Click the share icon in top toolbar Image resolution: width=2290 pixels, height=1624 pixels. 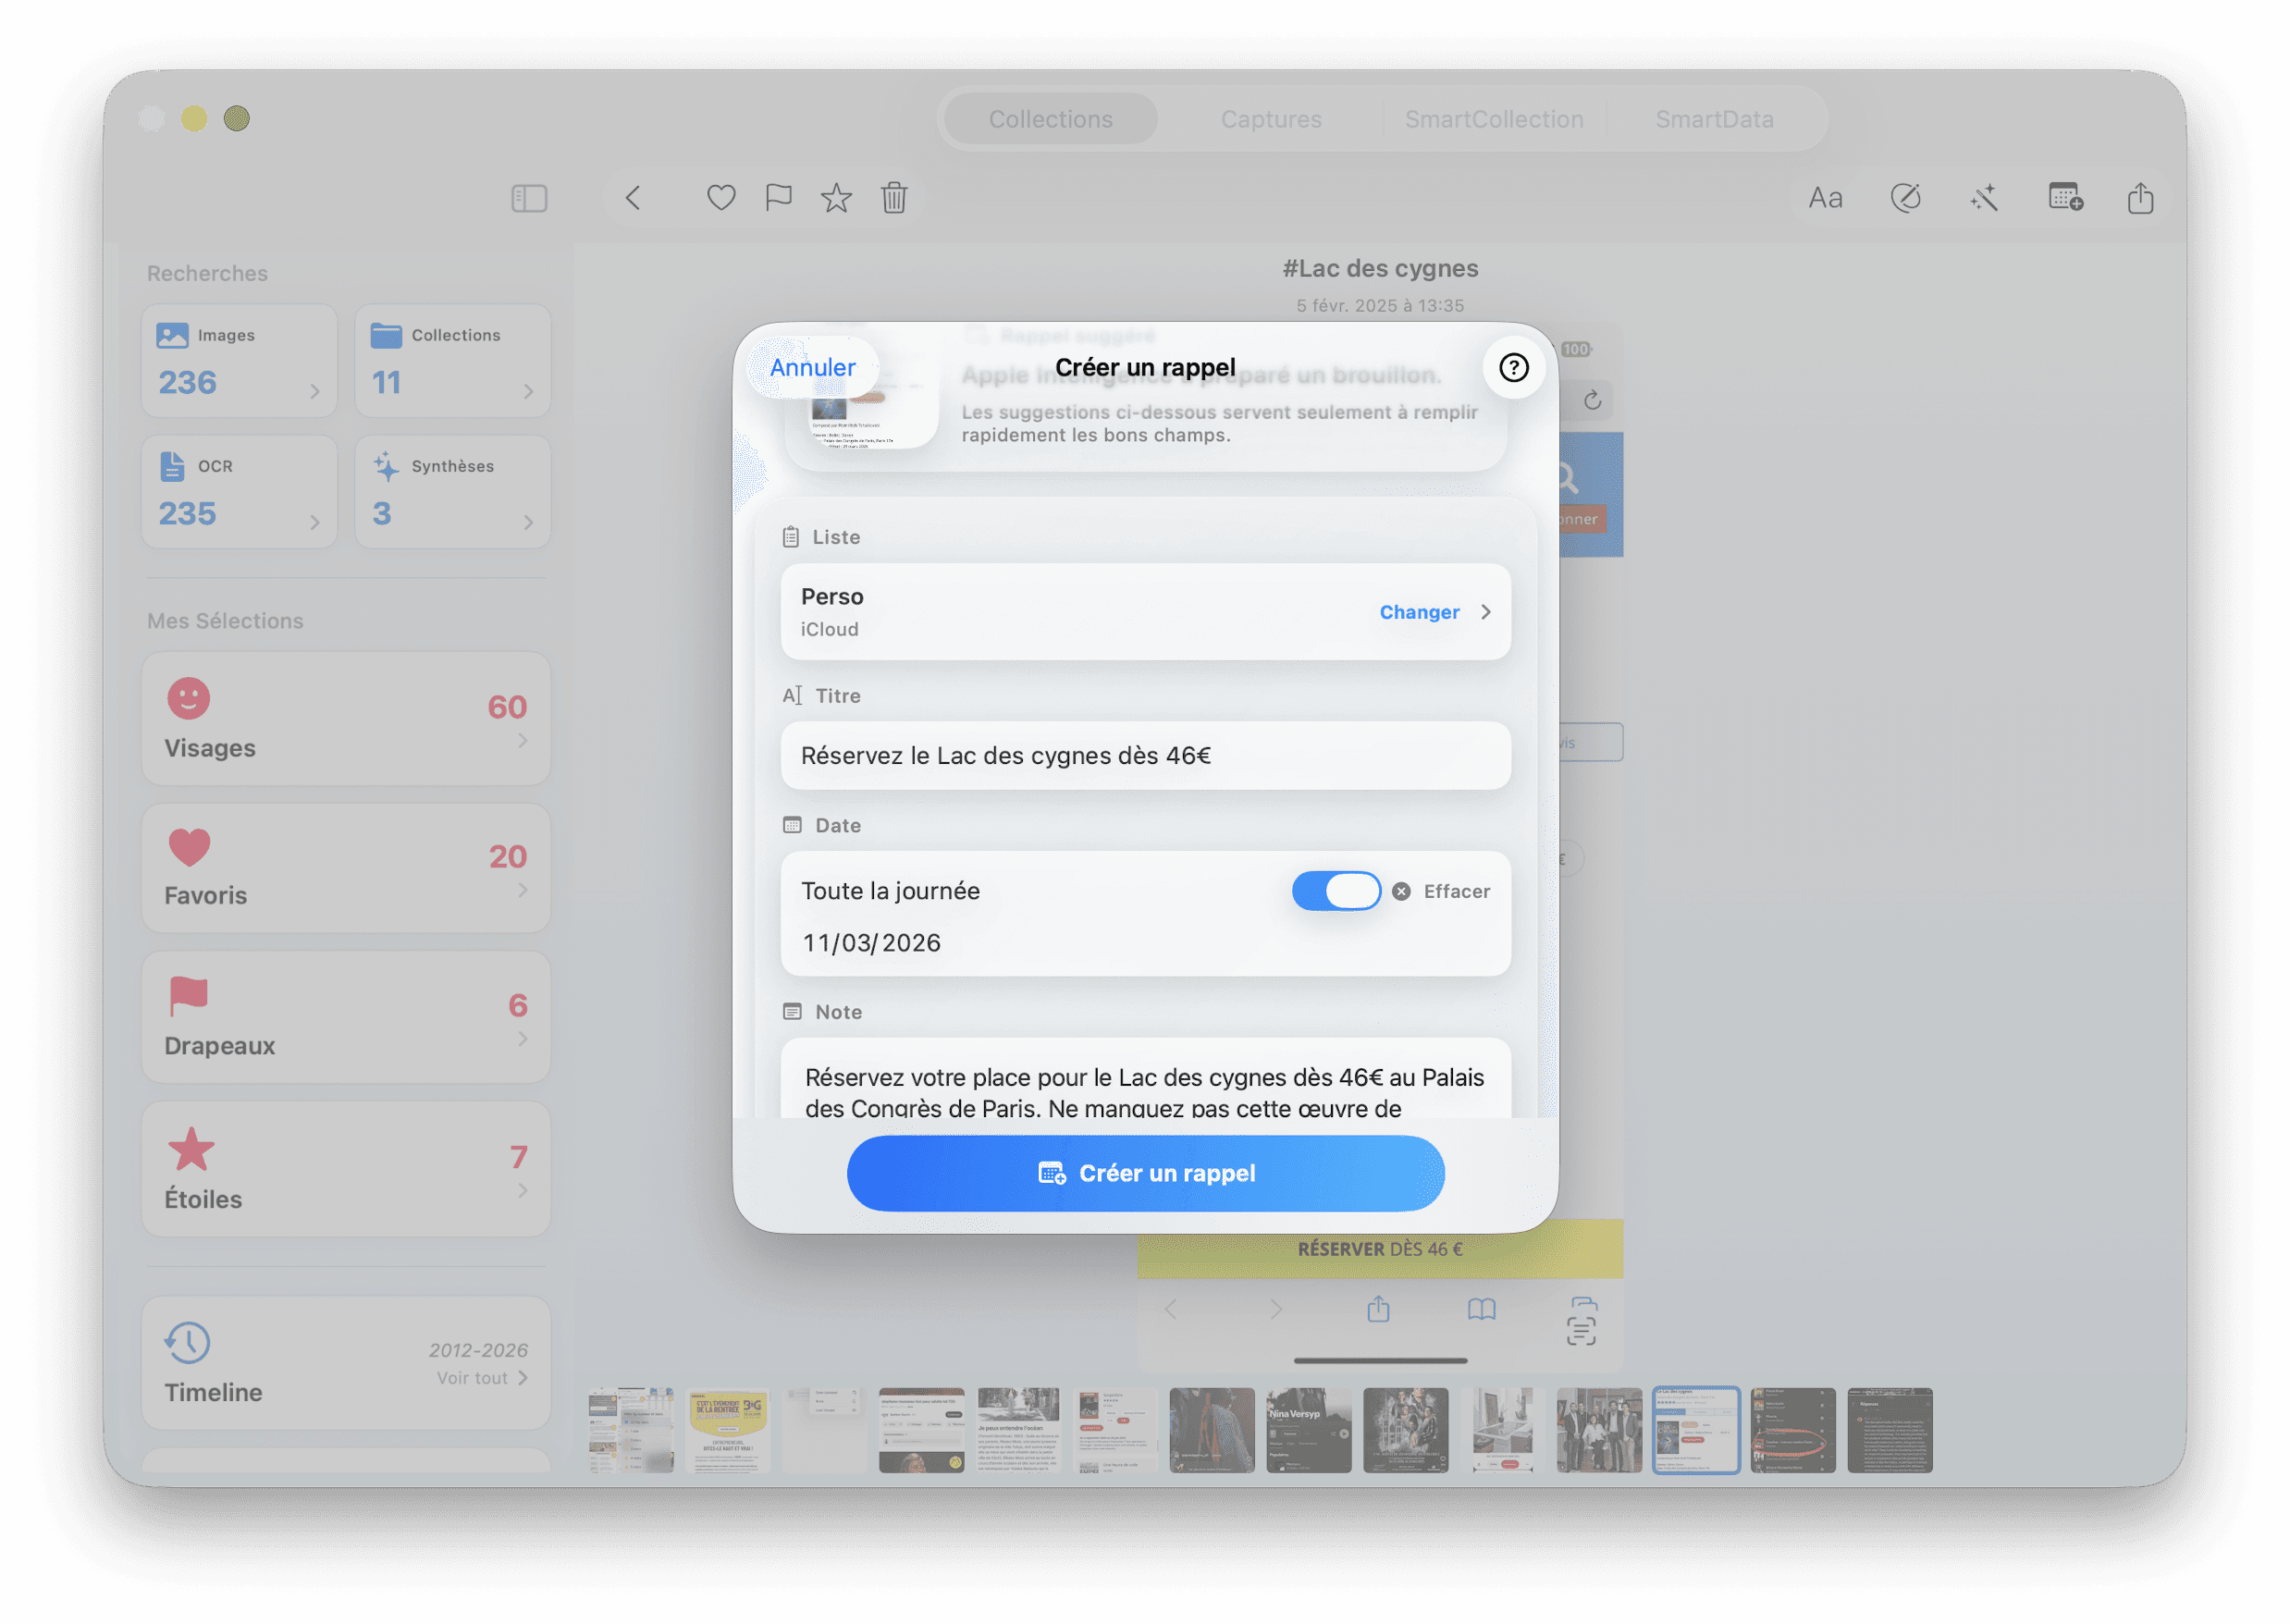point(2140,198)
